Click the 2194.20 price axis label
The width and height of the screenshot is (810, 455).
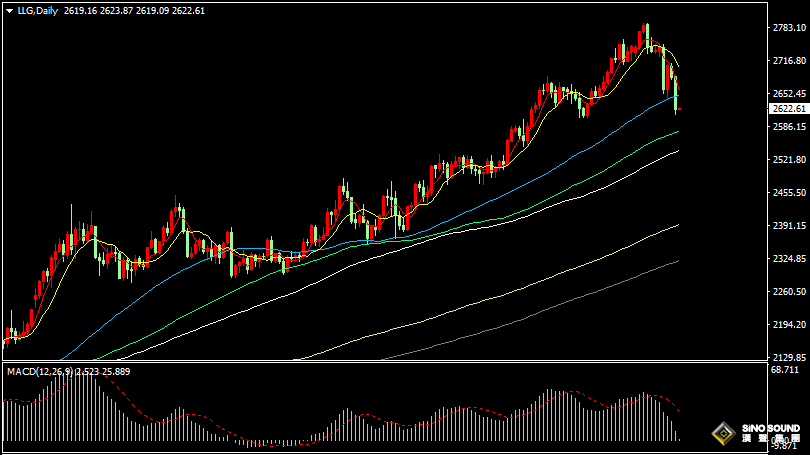(x=789, y=325)
